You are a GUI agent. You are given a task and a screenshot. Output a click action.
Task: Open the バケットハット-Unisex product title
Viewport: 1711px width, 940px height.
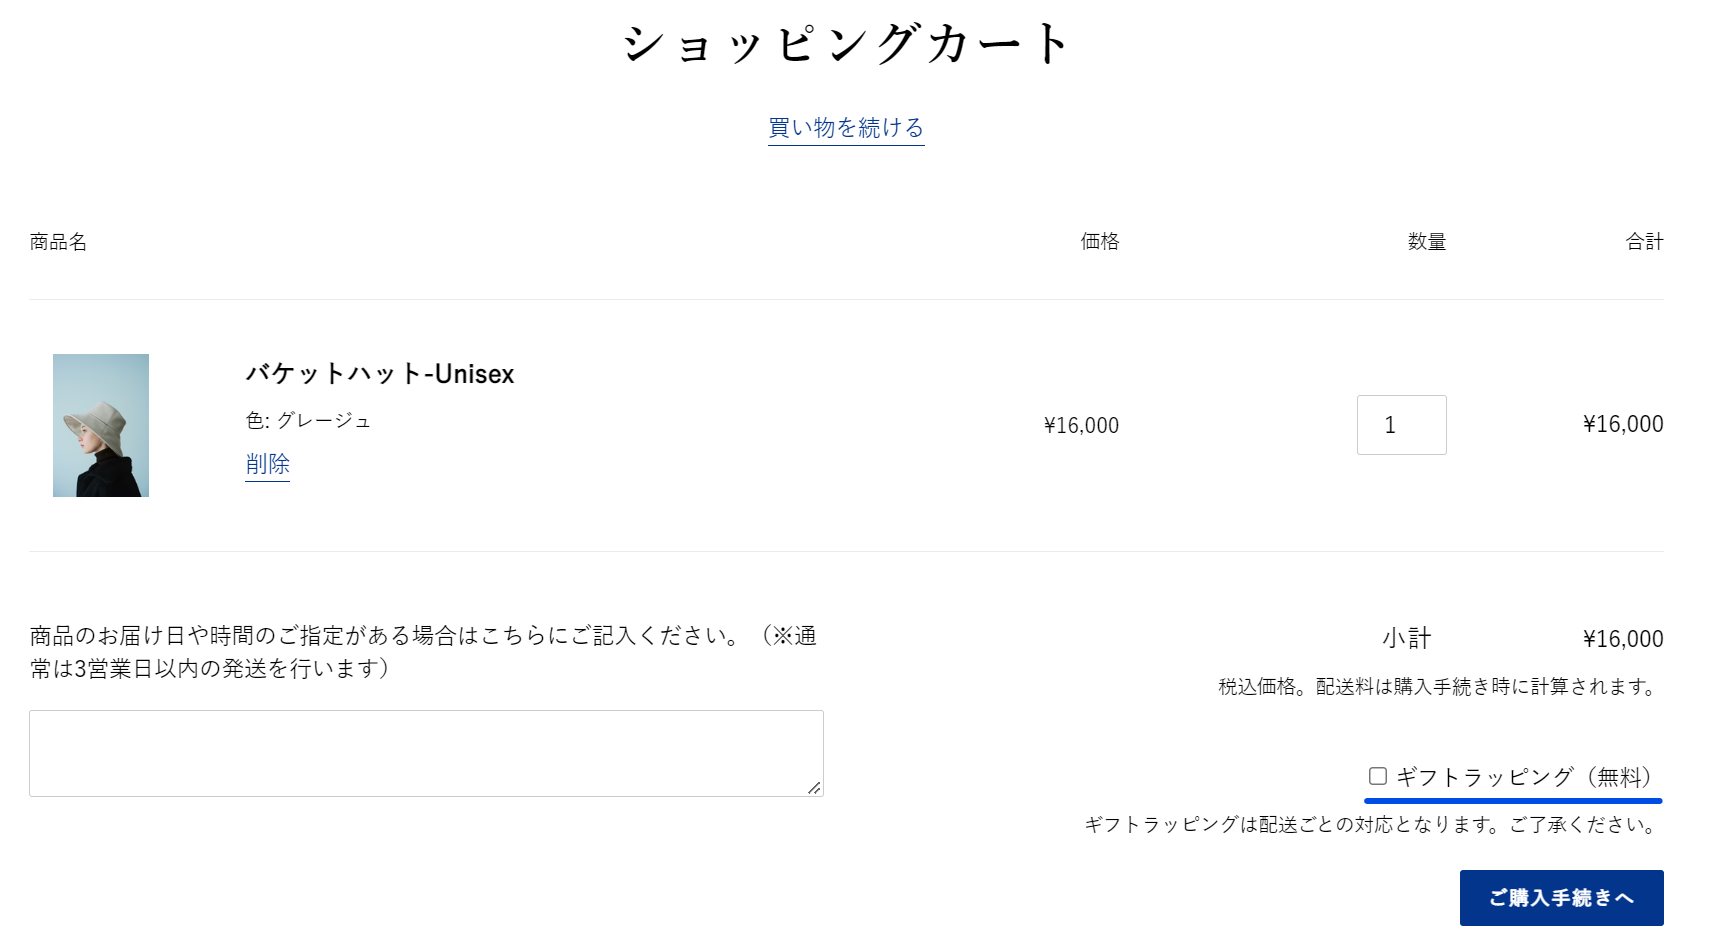tap(380, 374)
